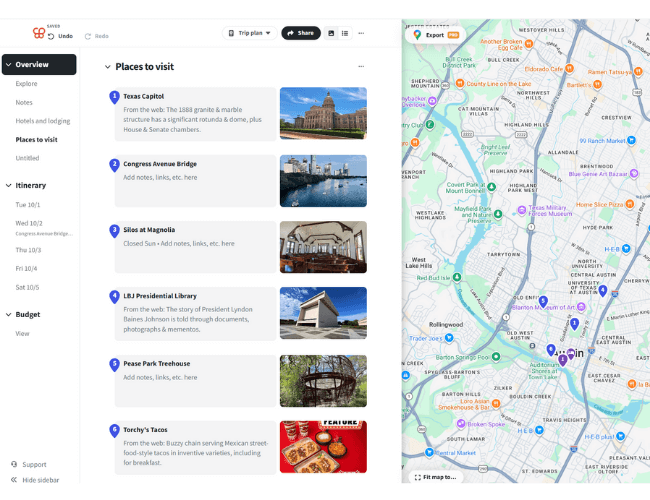Viewport: 650px width, 500px height.
Task: Click the Support icon in sidebar
Action: (14, 464)
